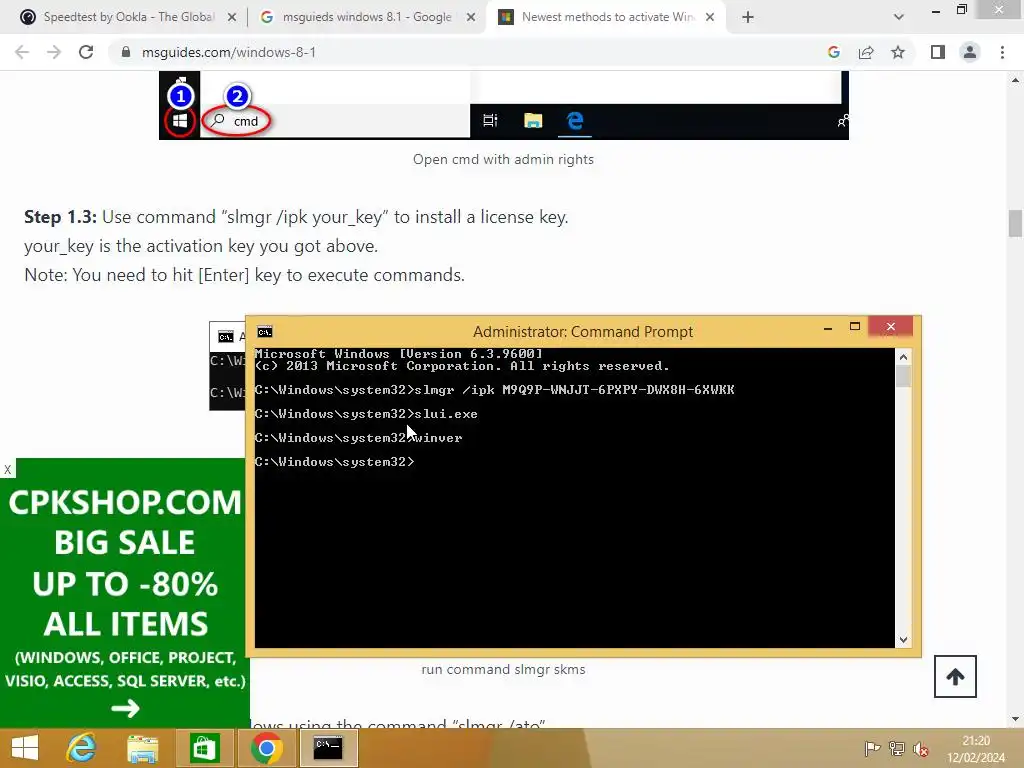Minimize the Chrome browser window
Image resolution: width=1024 pixels, height=768 pixels.
click(x=936, y=10)
